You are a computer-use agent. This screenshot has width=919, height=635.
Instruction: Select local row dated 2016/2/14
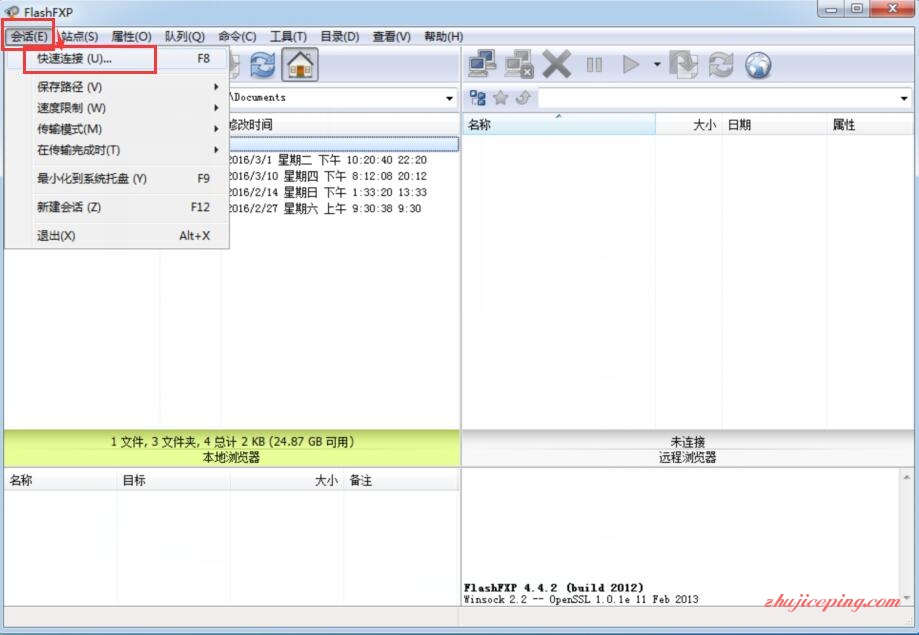click(x=327, y=192)
